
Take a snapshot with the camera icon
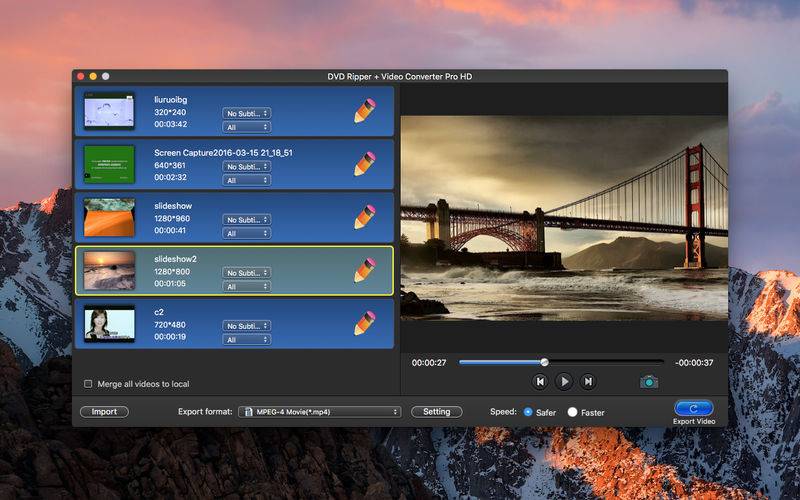(649, 382)
